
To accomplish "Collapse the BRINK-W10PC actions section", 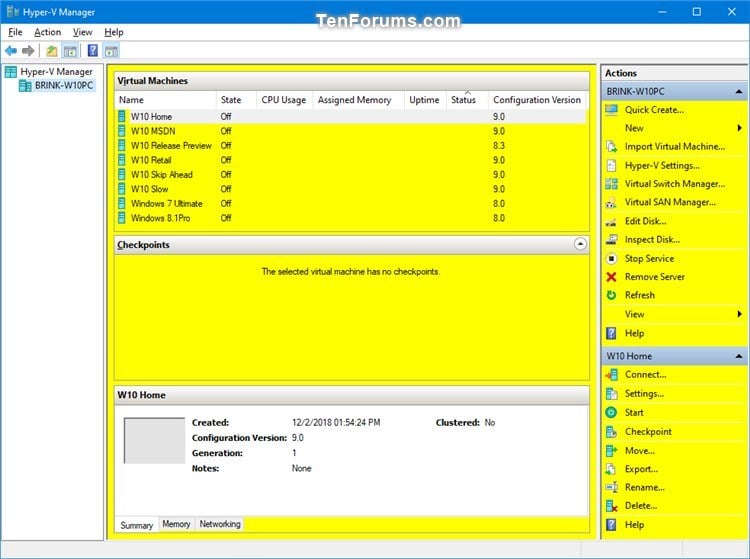I will [x=739, y=91].
